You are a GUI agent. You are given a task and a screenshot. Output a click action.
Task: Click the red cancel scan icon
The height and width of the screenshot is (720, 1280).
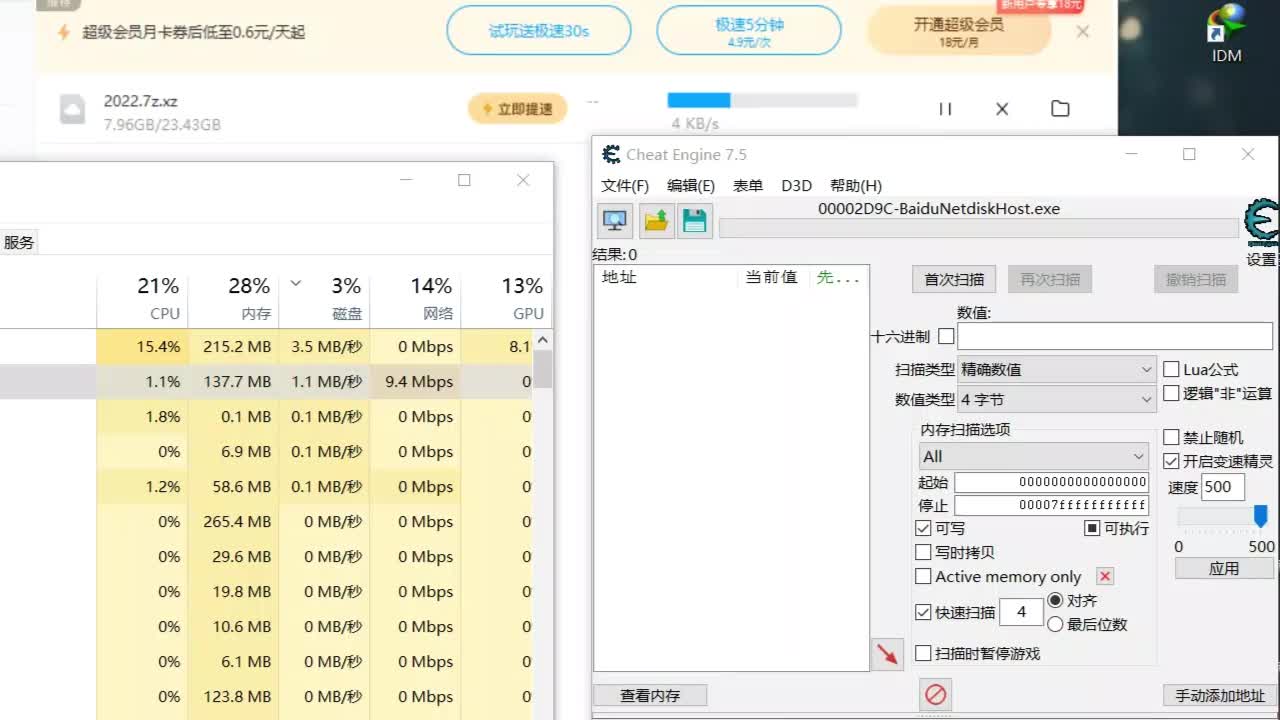(x=936, y=694)
